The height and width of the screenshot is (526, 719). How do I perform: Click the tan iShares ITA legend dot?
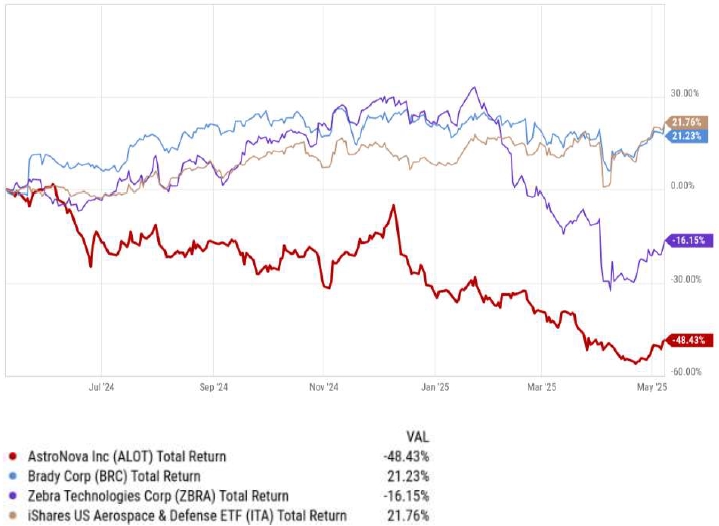(x=10, y=516)
